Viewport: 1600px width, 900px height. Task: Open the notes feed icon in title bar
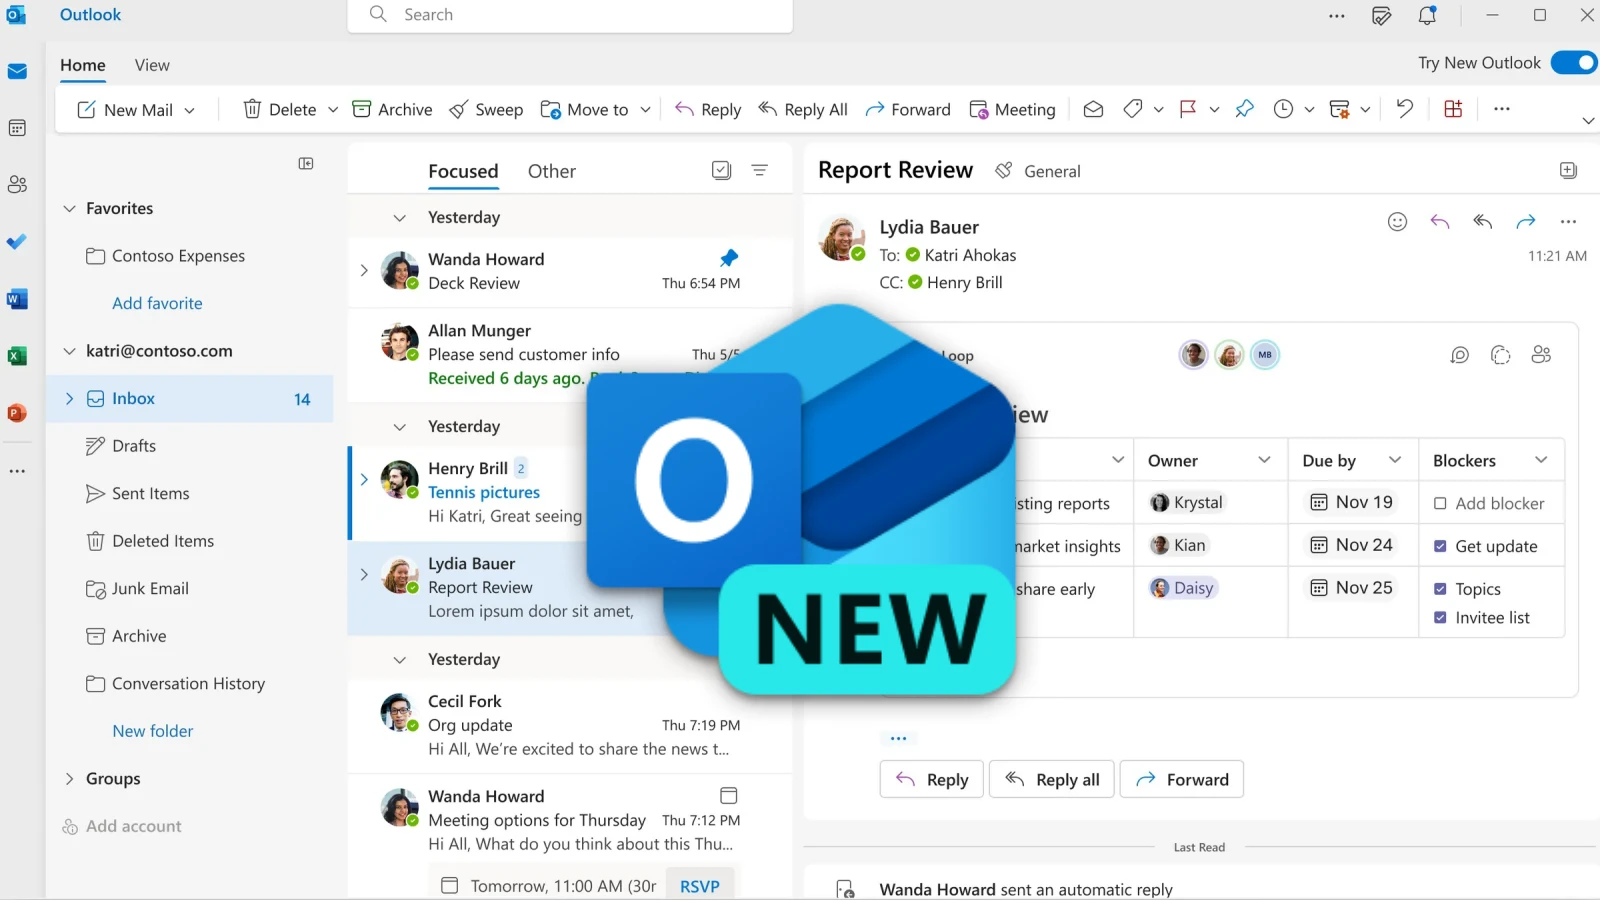1381,15
